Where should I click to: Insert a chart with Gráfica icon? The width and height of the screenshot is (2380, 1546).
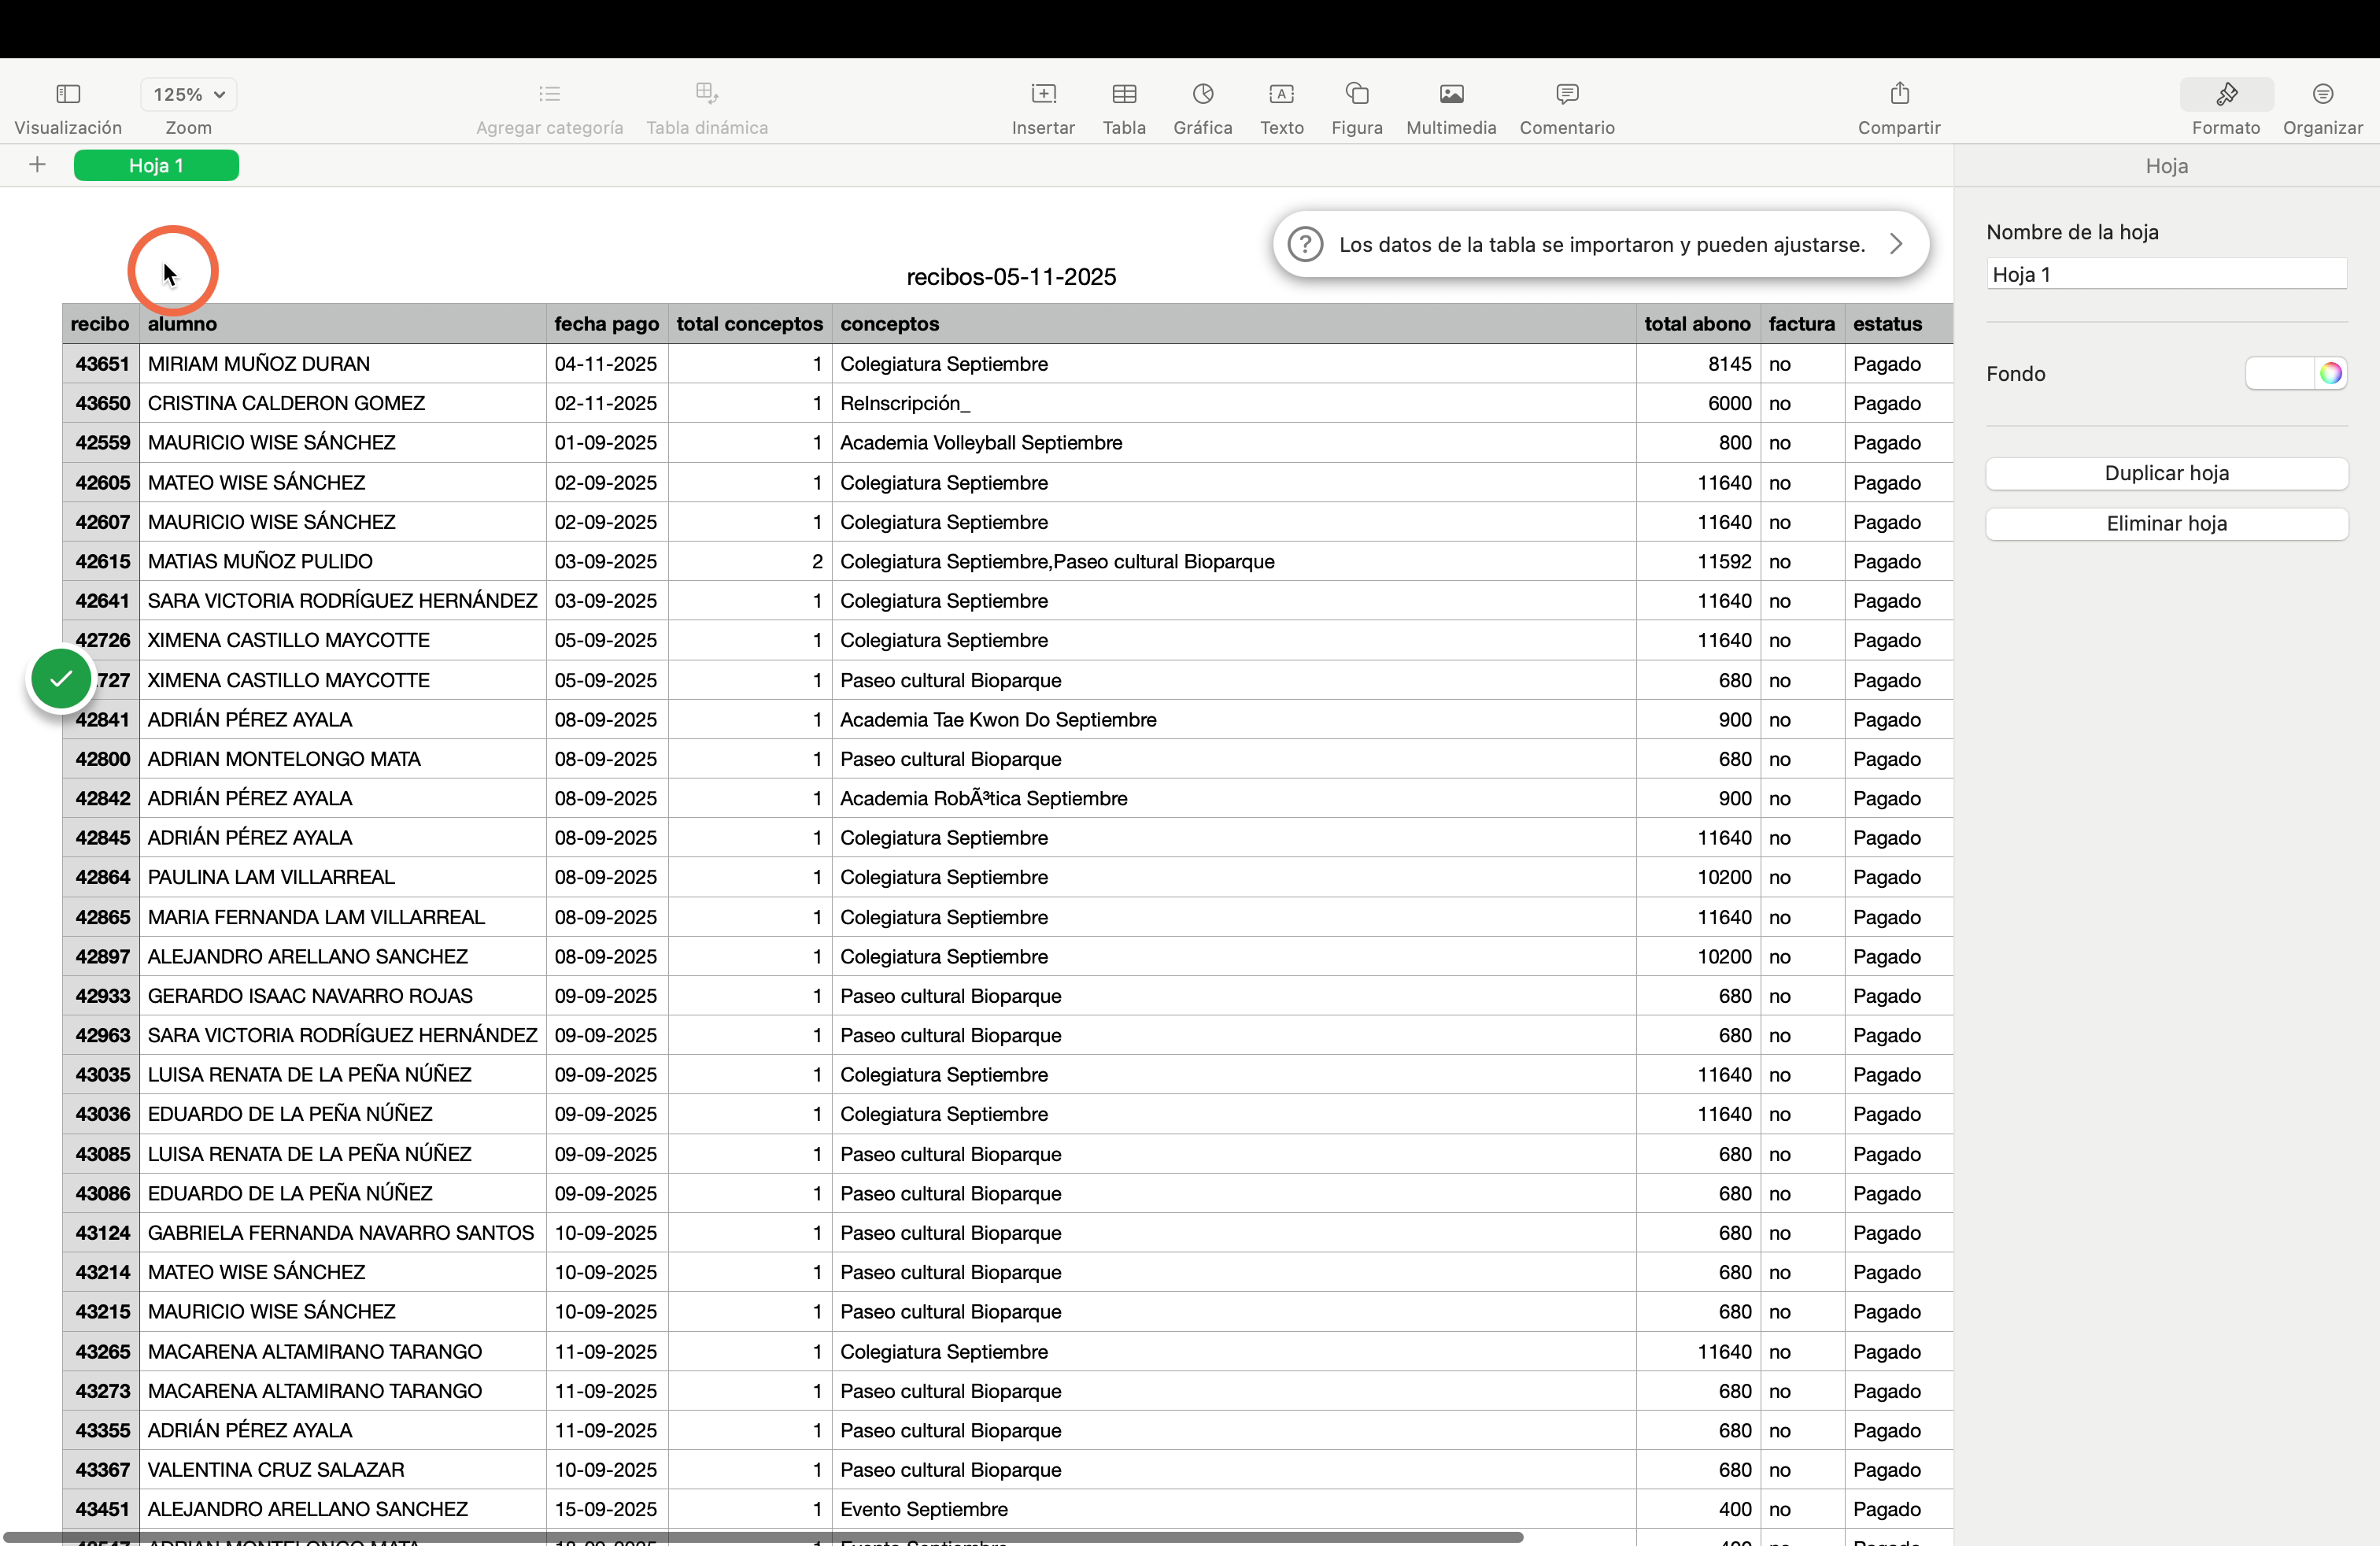coord(1203,94)
